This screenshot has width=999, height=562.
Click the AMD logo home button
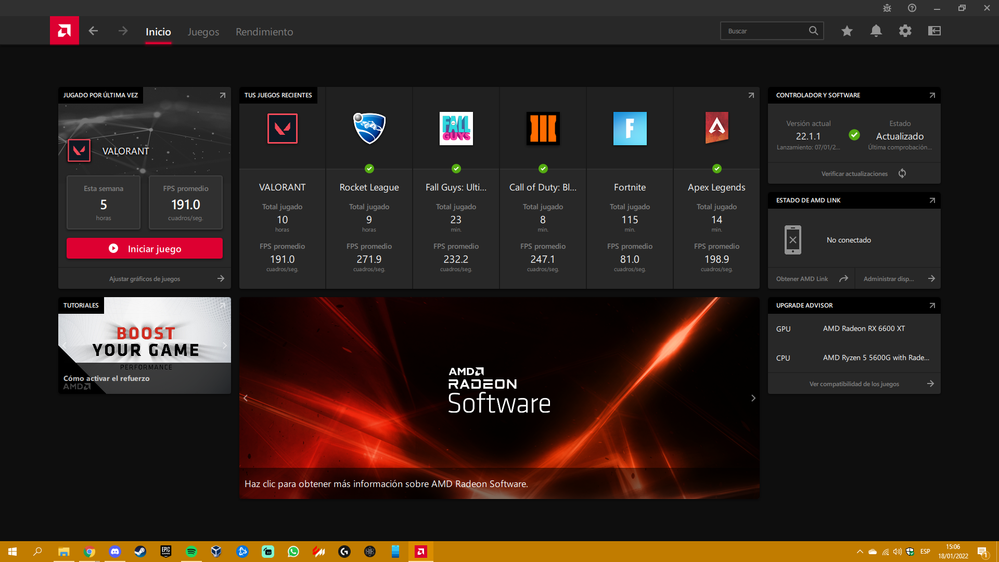point(64,31)
